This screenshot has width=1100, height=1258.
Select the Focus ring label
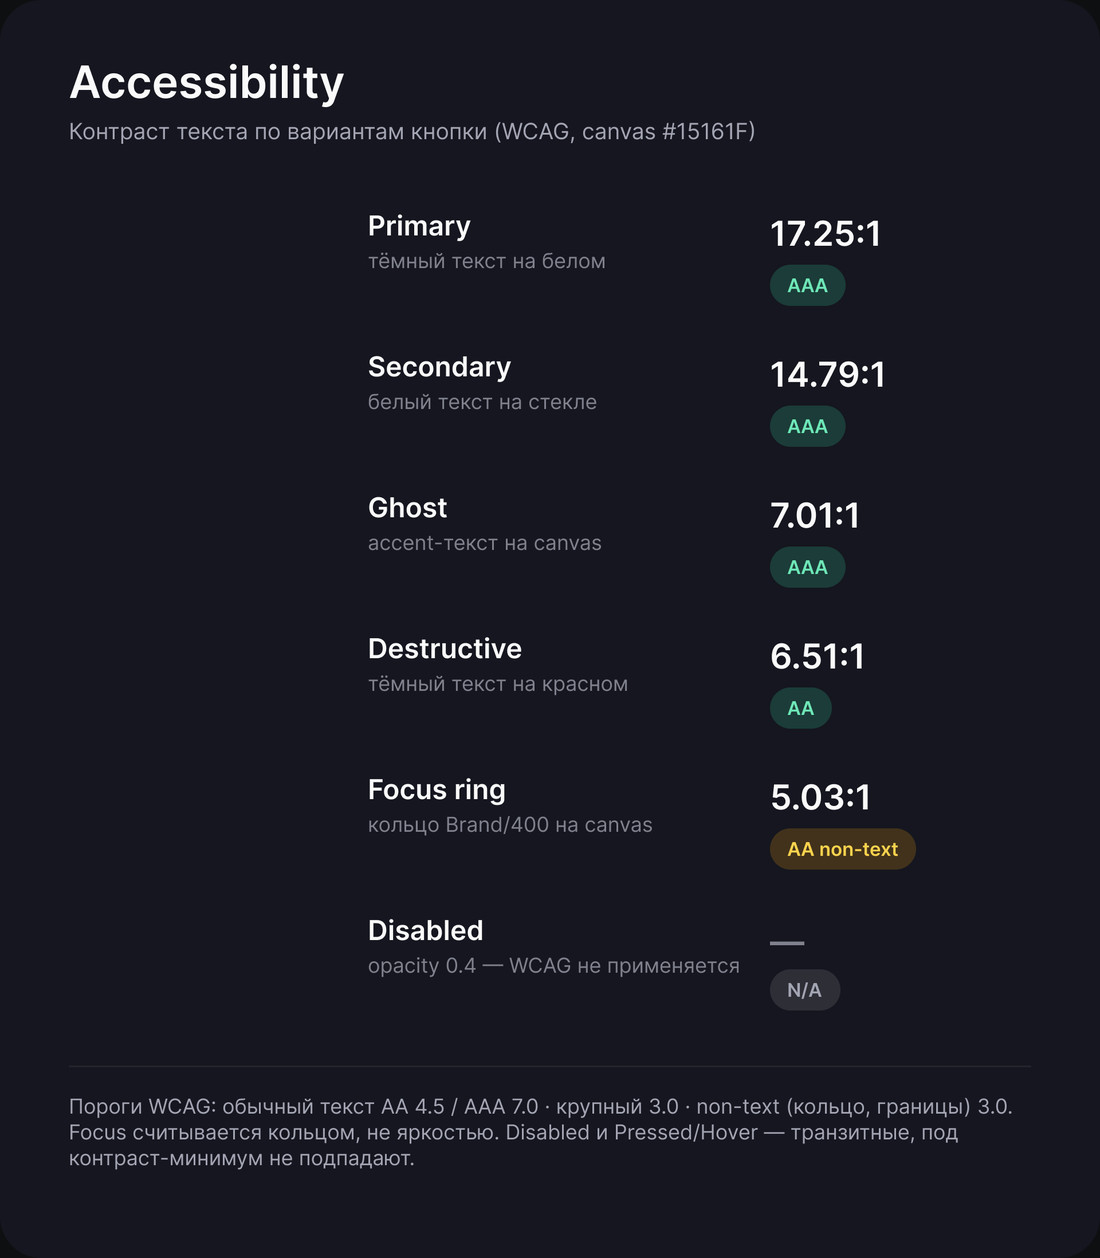click(437, 790)
